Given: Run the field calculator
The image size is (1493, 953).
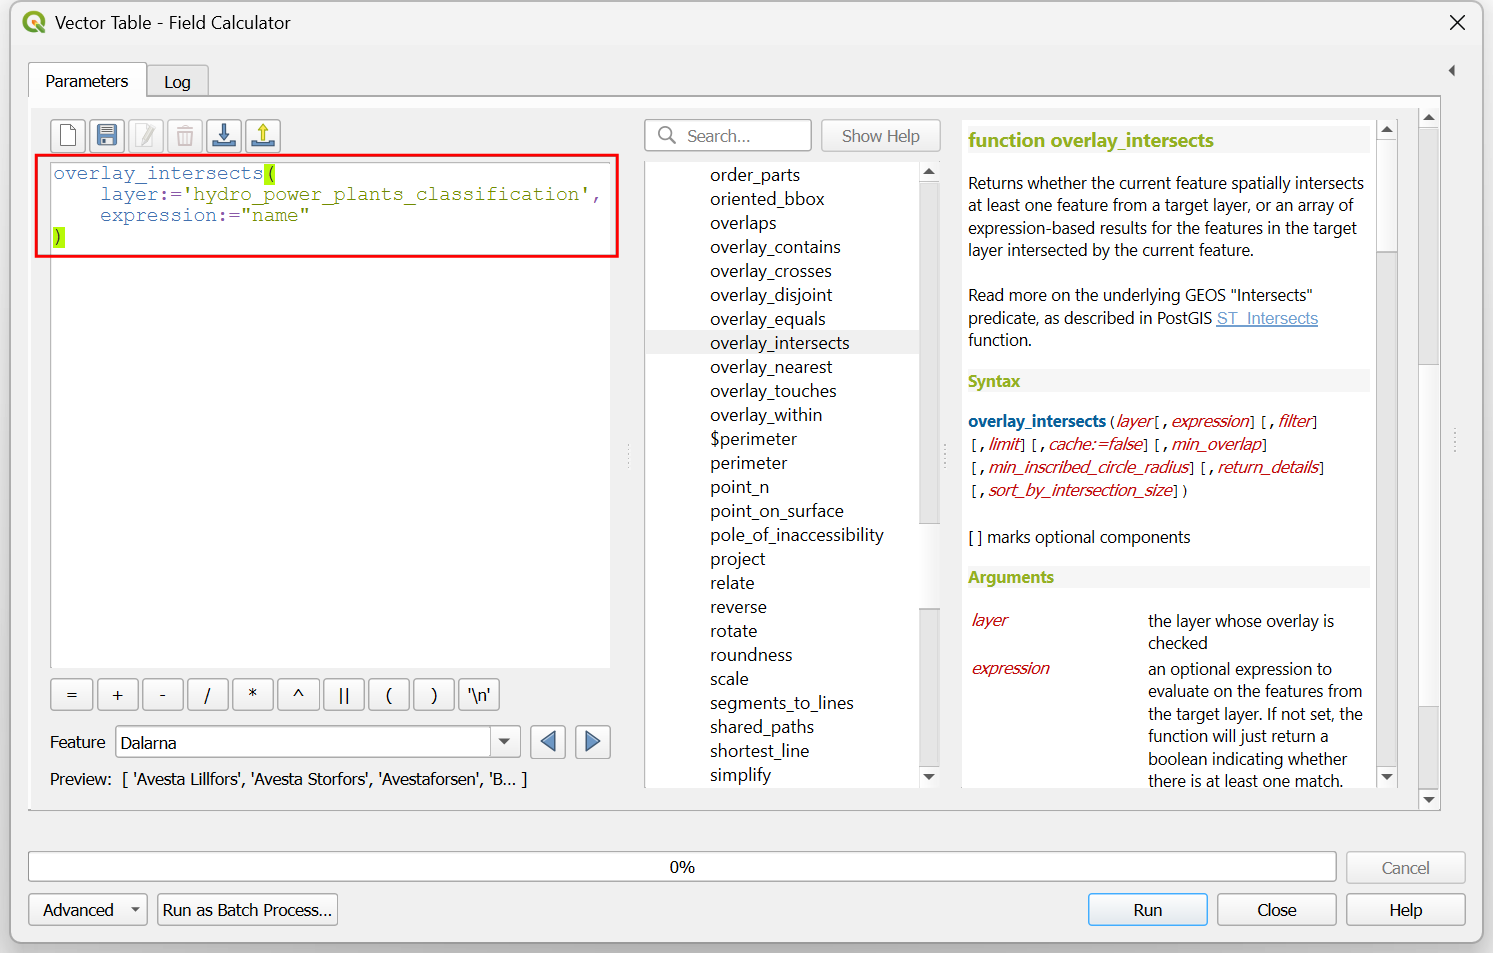Looking at the screenshot, I should (1148, 910).
